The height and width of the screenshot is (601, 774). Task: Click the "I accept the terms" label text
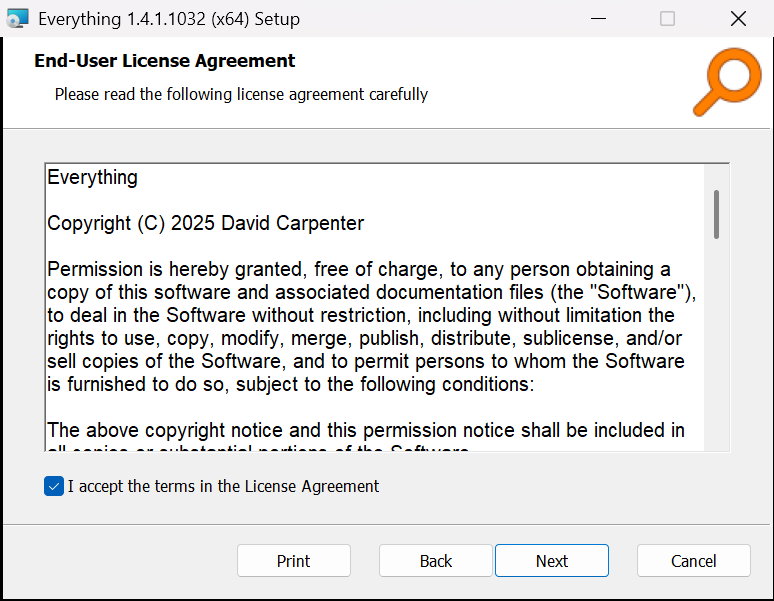223,486
